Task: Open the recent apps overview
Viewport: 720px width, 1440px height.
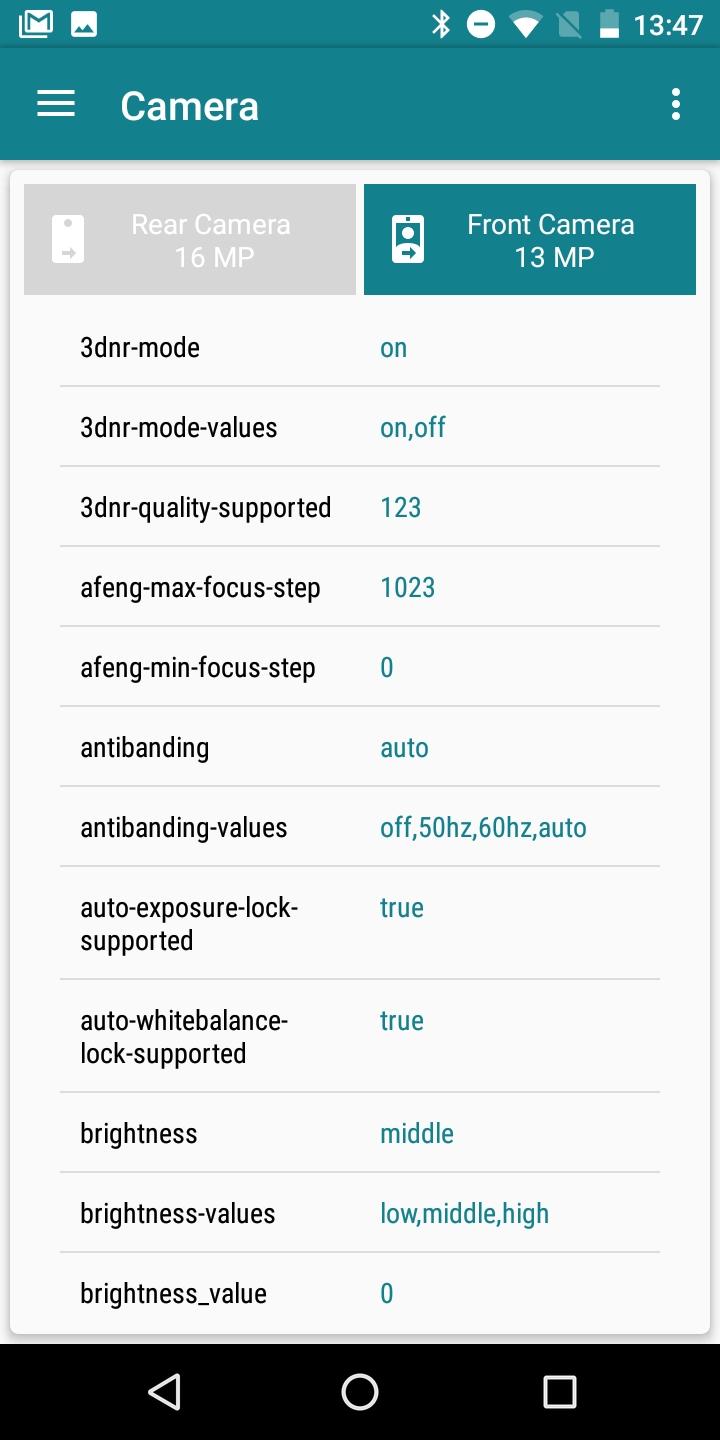Action: pyautogui.click(x=559, y=1391)
